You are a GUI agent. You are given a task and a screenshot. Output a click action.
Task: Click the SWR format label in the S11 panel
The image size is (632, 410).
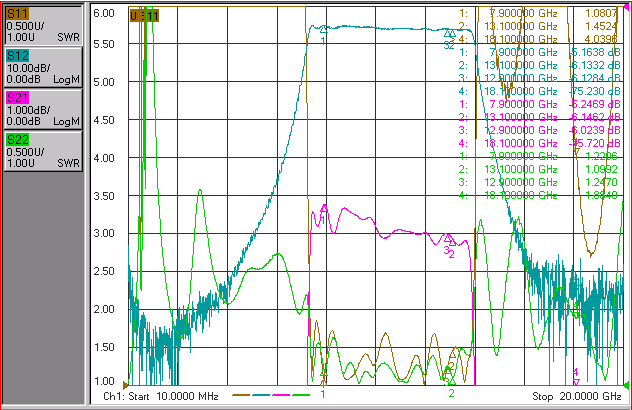[68, 37]
